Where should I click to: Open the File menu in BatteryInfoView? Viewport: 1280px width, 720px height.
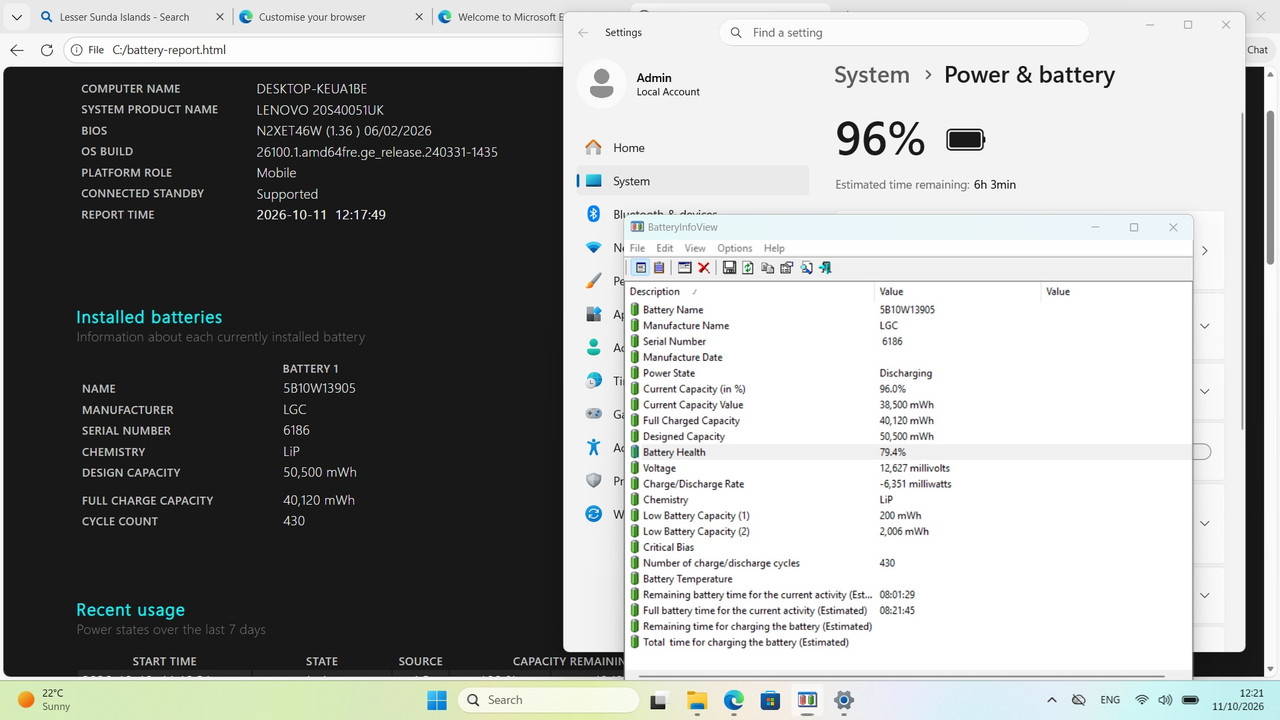pos(637,248)
